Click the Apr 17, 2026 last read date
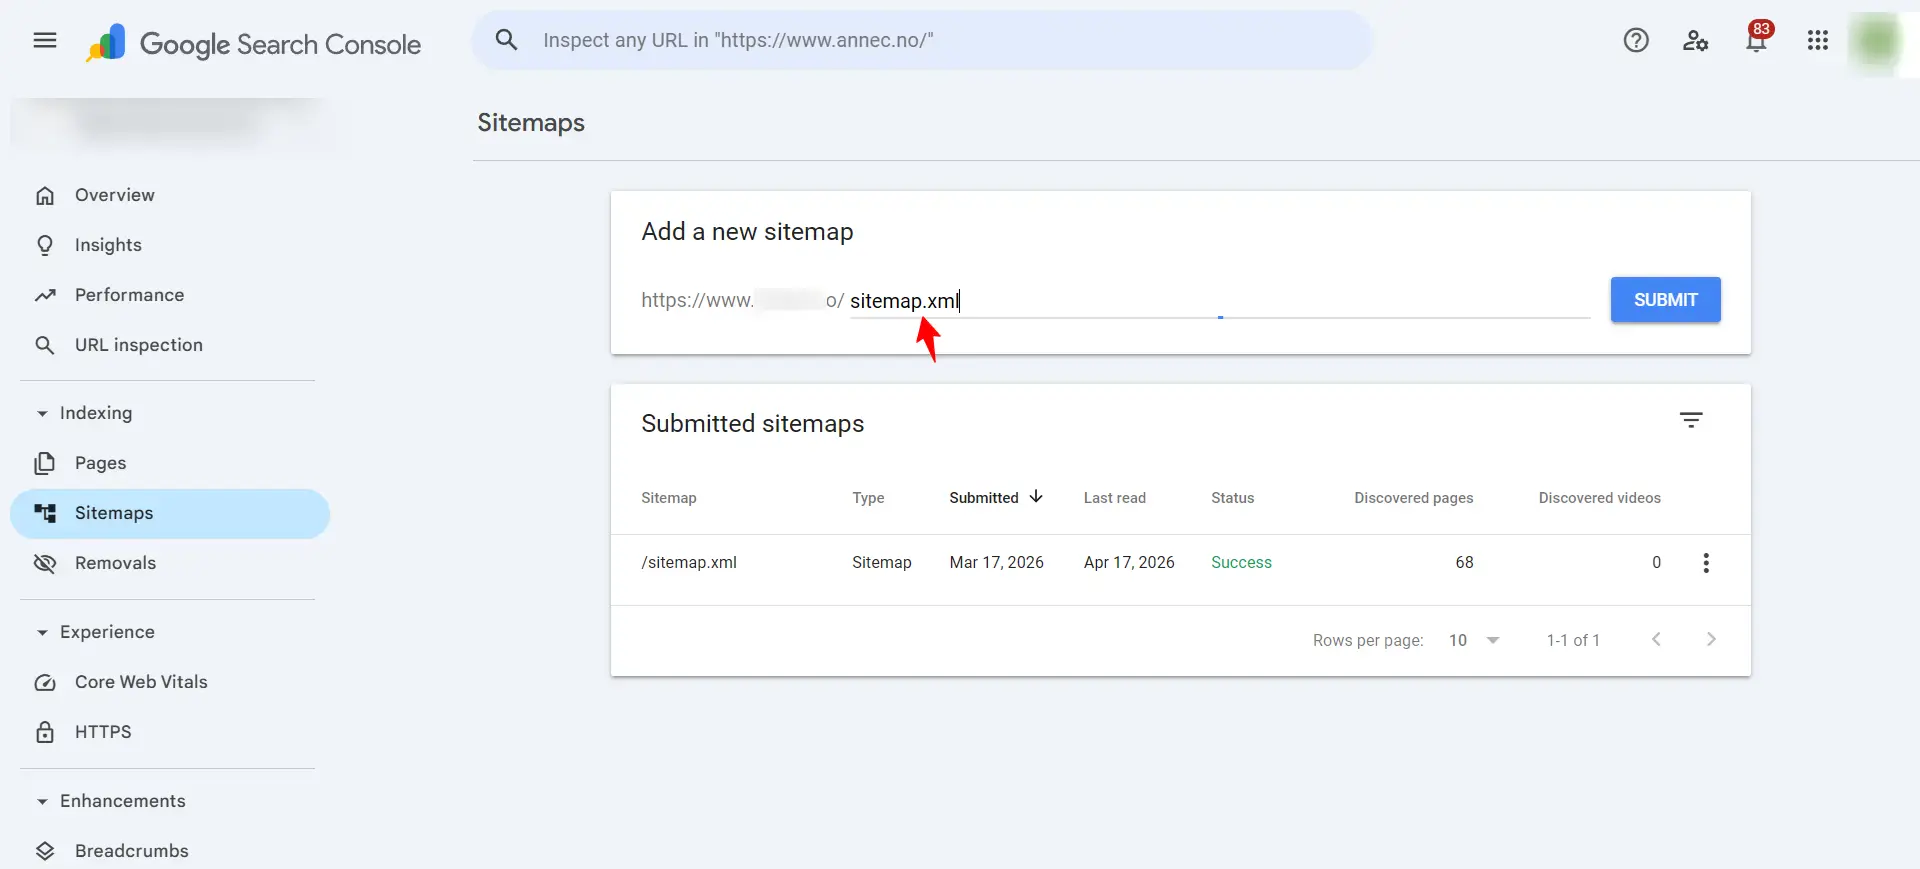The image size is (1920, 869). click(x=1129, y=562)
